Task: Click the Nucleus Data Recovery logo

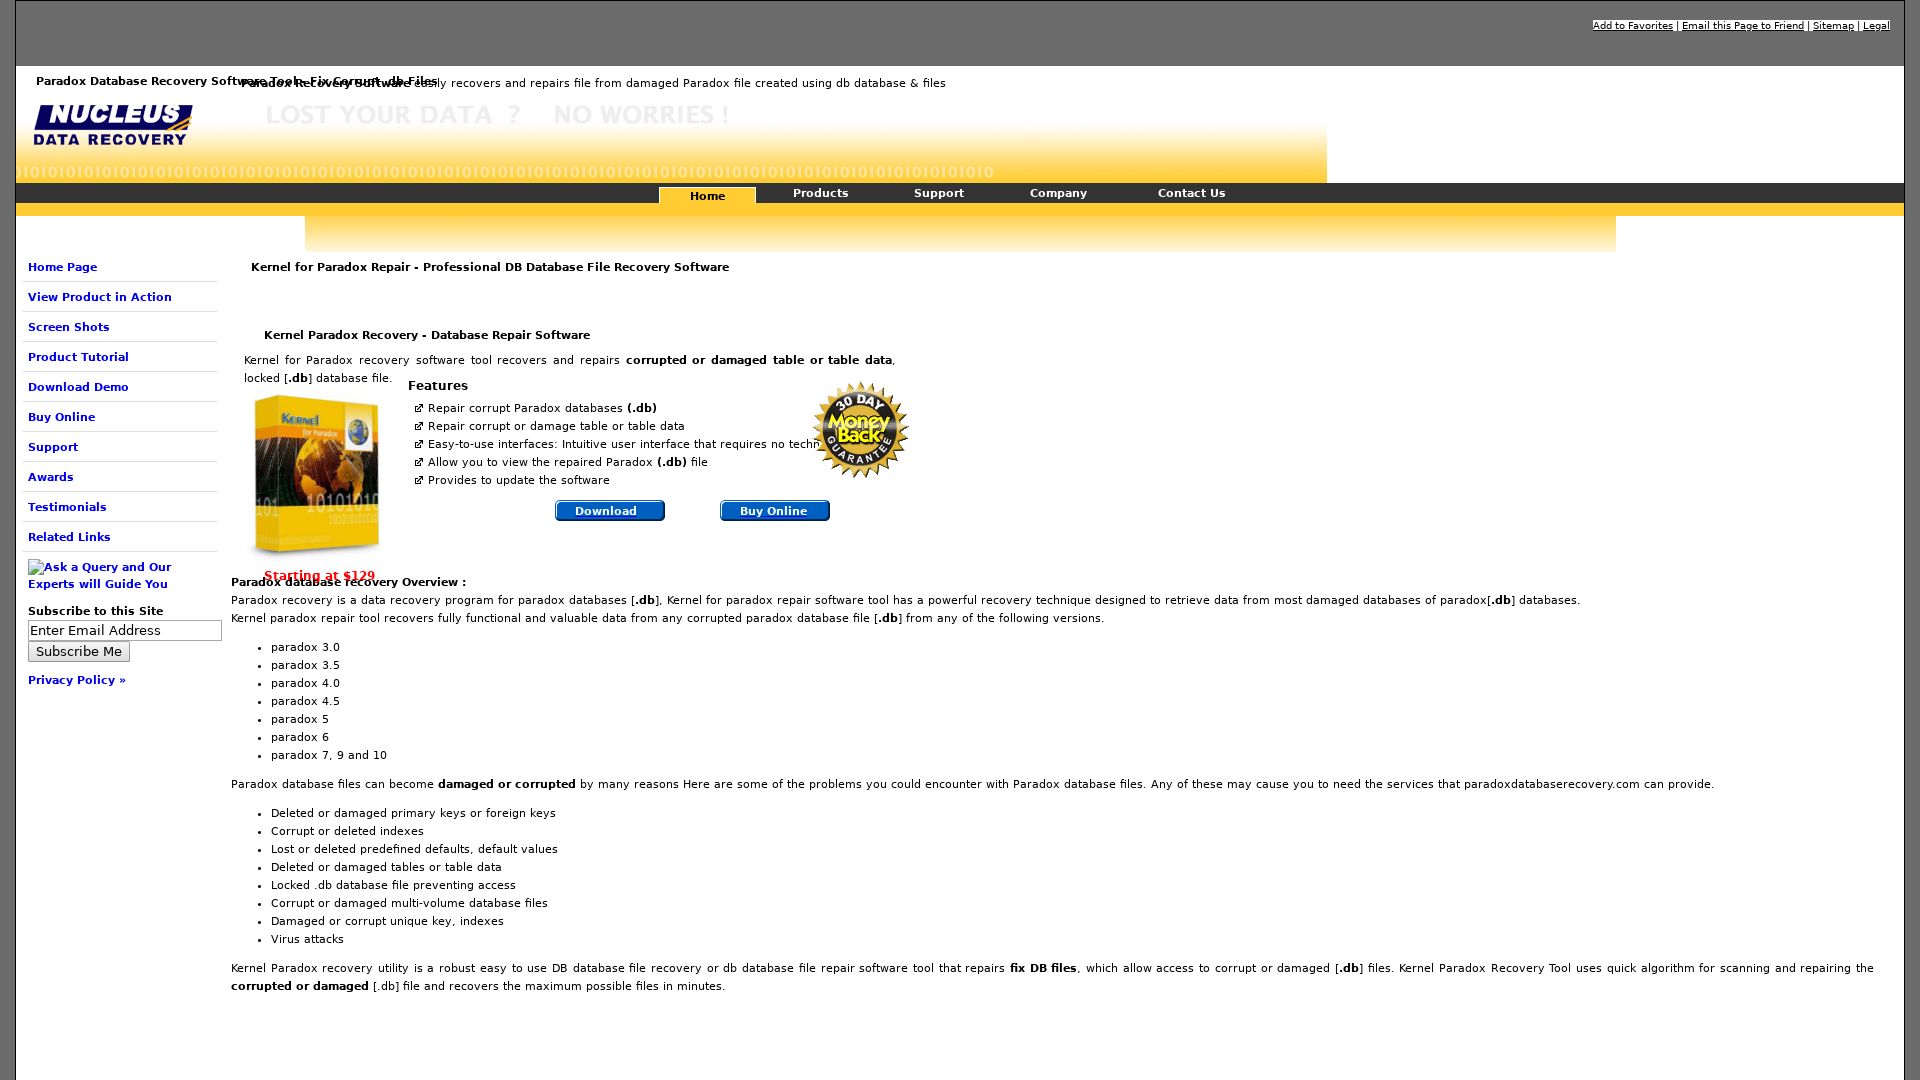Action: pyautogui.click(x=112, y=125)
